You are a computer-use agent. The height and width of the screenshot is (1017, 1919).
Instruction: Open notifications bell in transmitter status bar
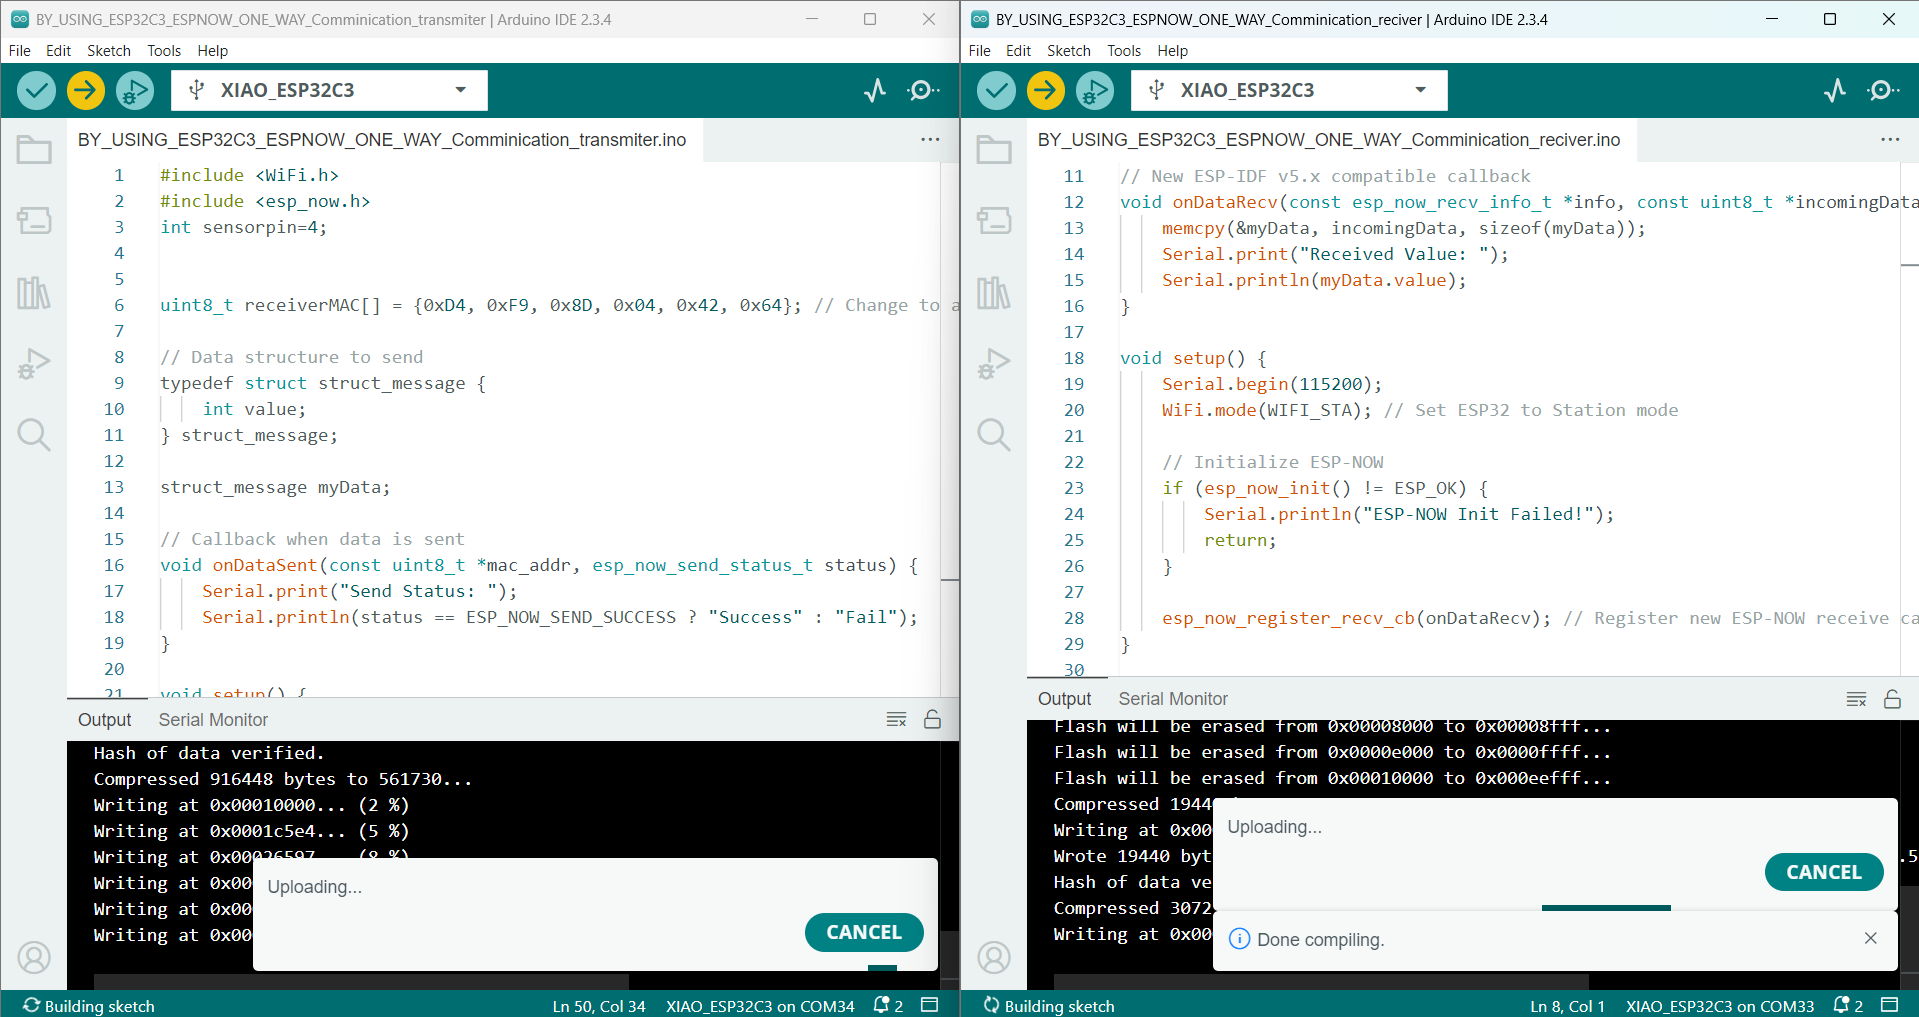pos(888,1005)
